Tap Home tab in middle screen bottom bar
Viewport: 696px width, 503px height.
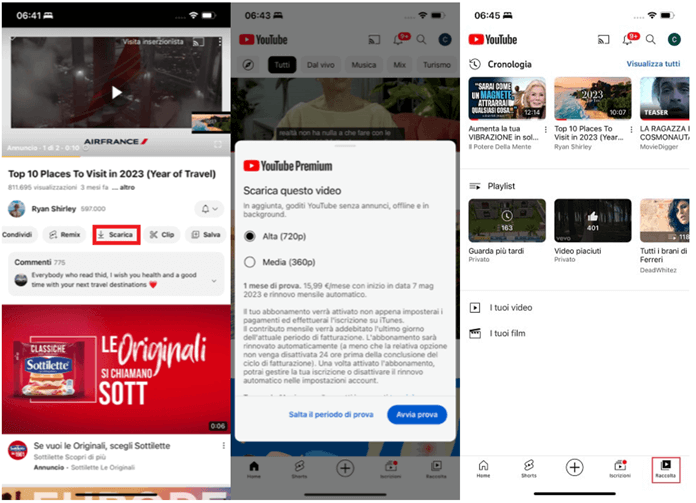click(254, 469)
